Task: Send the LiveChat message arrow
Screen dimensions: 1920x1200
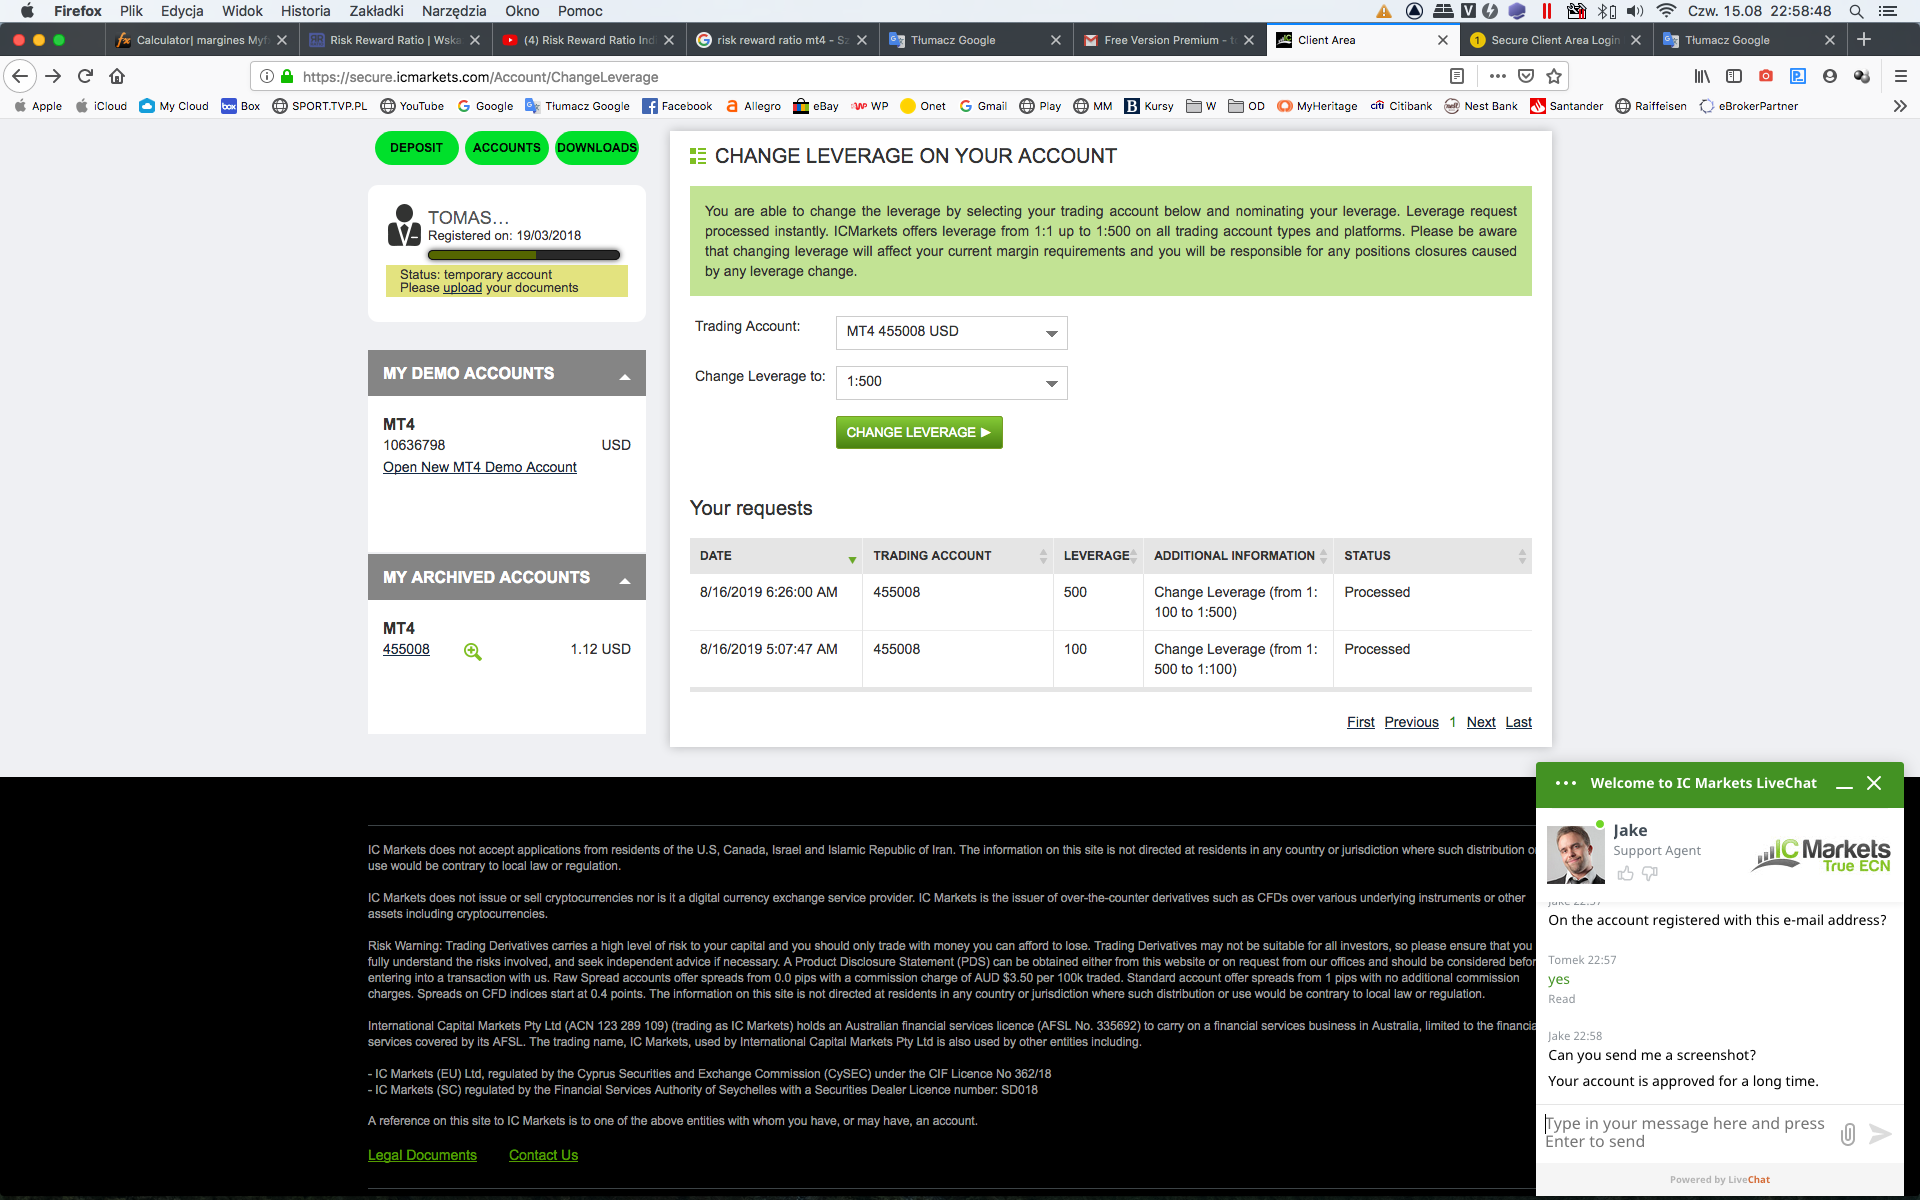Action: coord(1880,1133)
